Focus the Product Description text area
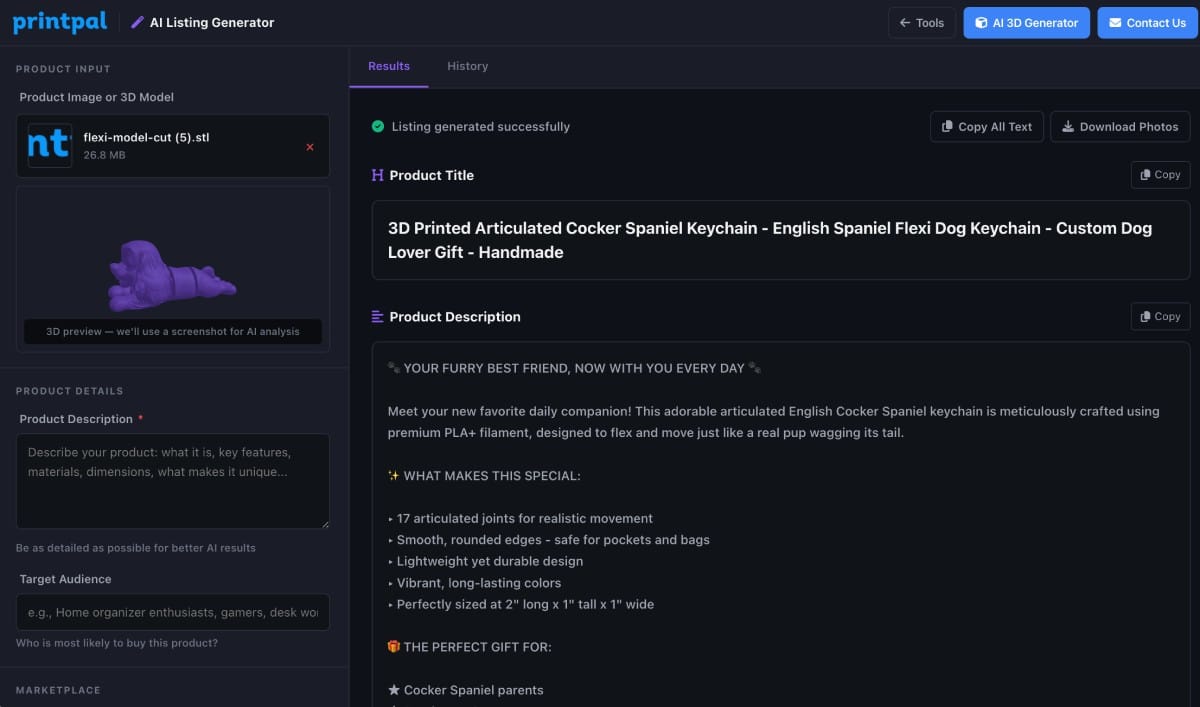1200x707 pixels. coord(172,481)
